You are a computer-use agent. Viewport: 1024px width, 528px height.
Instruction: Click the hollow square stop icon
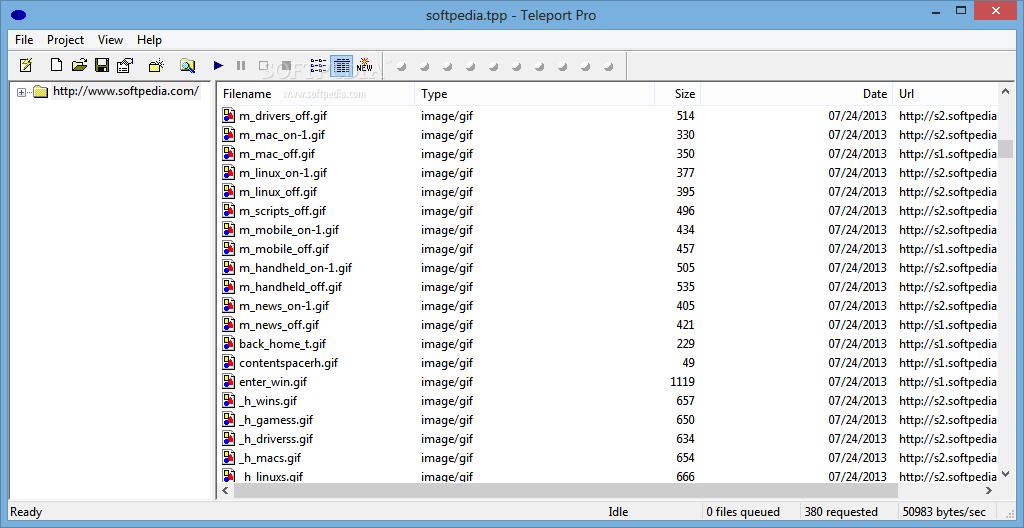(263, 65)
